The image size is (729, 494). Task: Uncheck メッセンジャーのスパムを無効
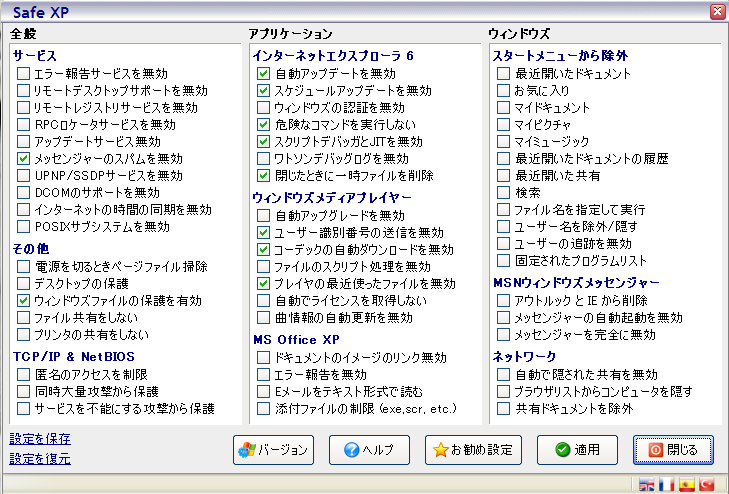[24, 159]
